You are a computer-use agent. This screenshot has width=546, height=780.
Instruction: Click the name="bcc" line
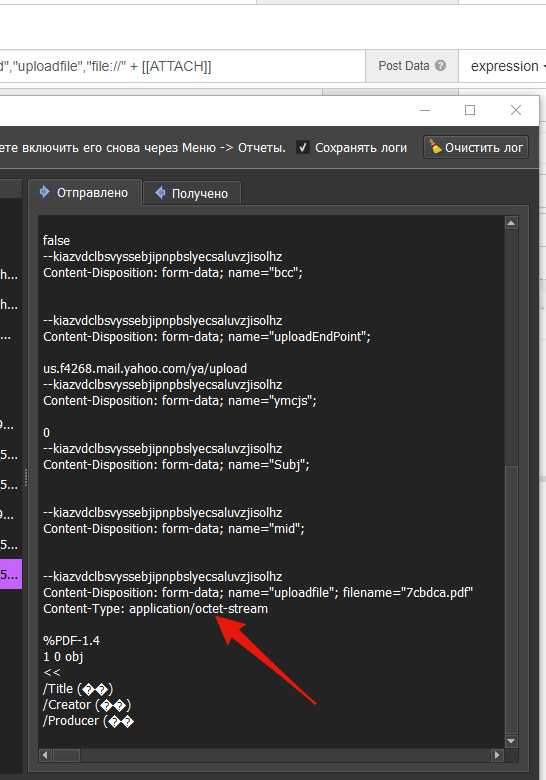173,273
